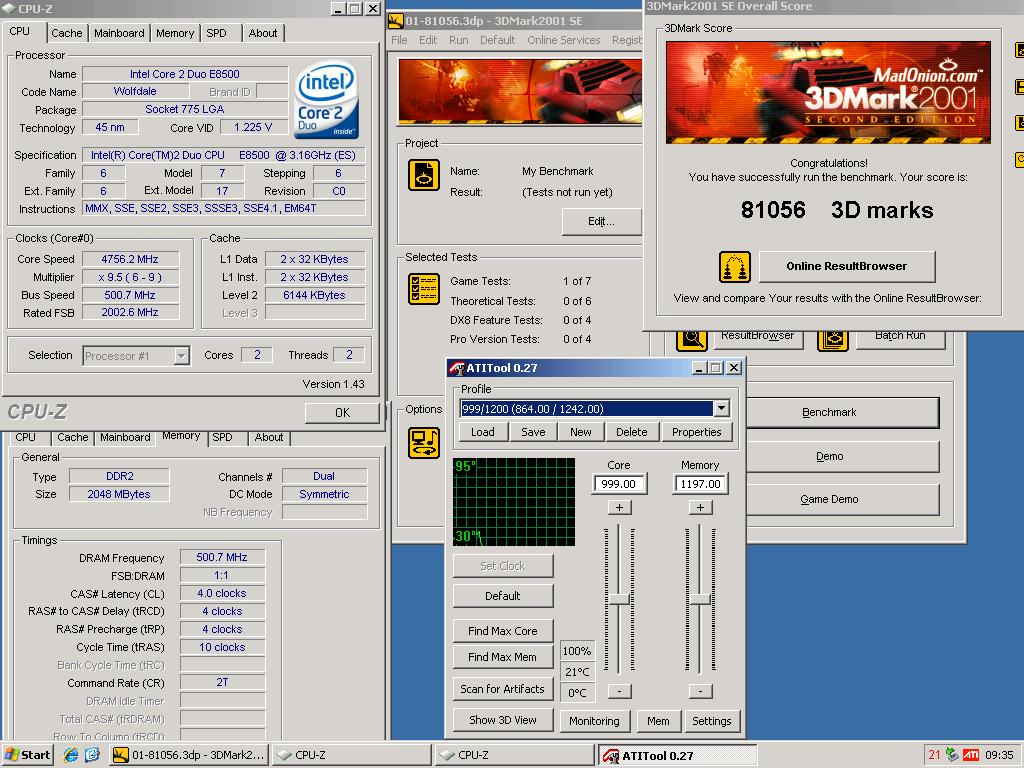Click OK button in CPU-Z
Image resolution: width=1024 pixels, height=768 pixels.
click(x=342, y=413)
